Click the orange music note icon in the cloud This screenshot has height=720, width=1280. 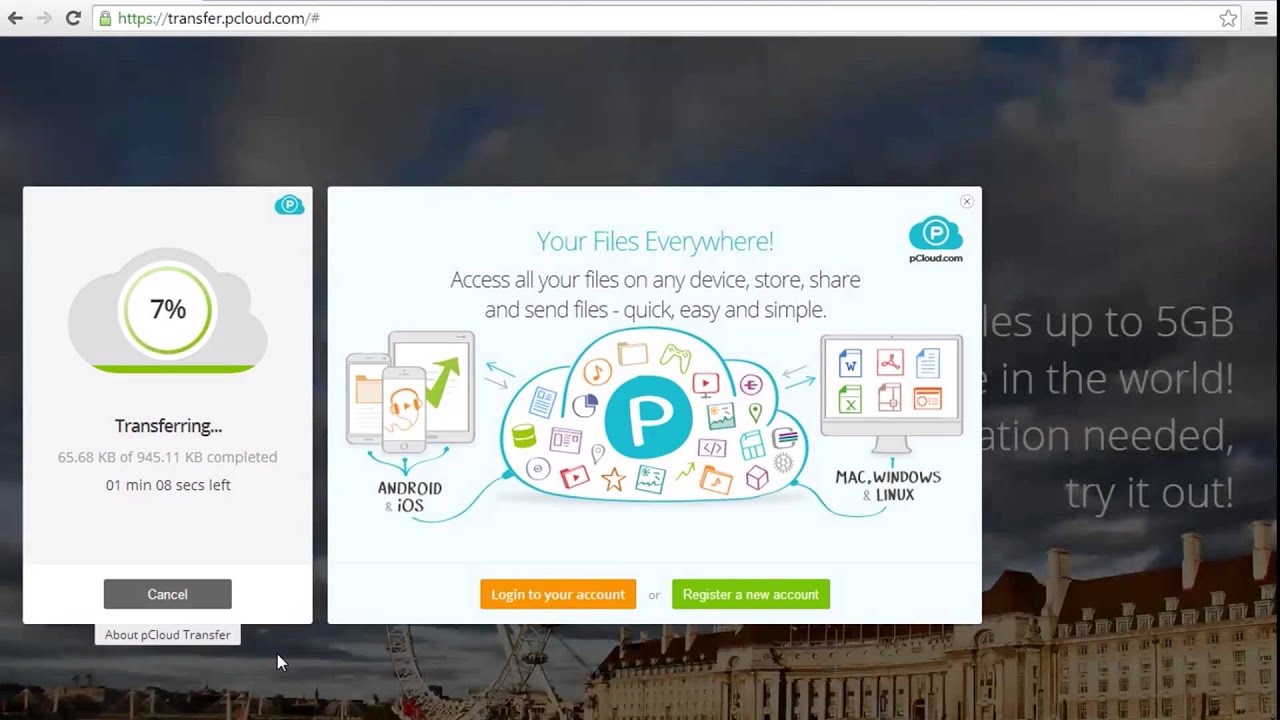pos(597,374)
